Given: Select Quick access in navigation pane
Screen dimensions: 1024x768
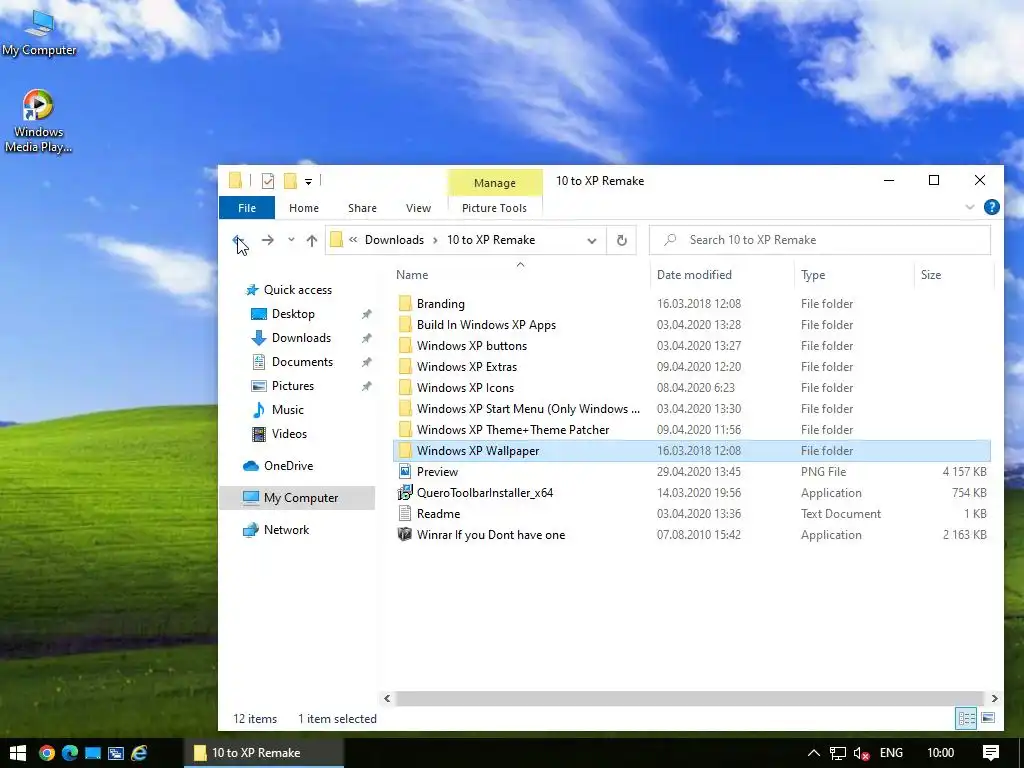Looking at the screenshot, I should click(297, 290).
